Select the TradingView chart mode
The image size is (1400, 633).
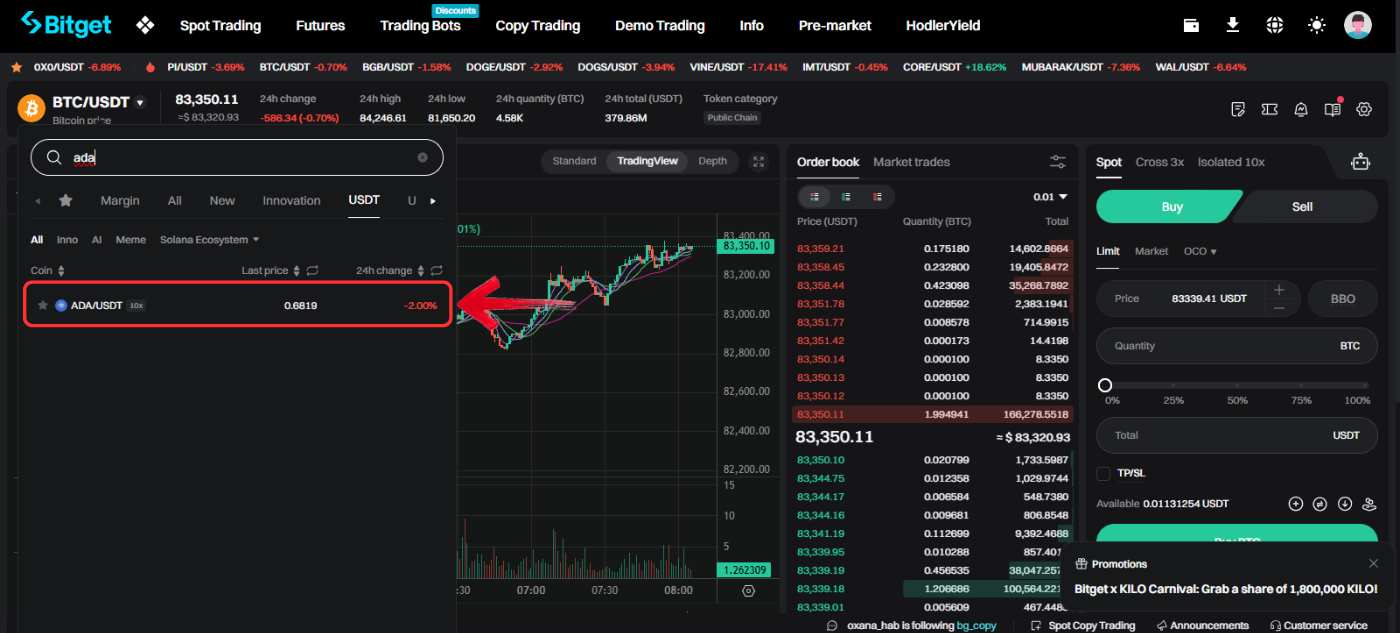(647, 161)
